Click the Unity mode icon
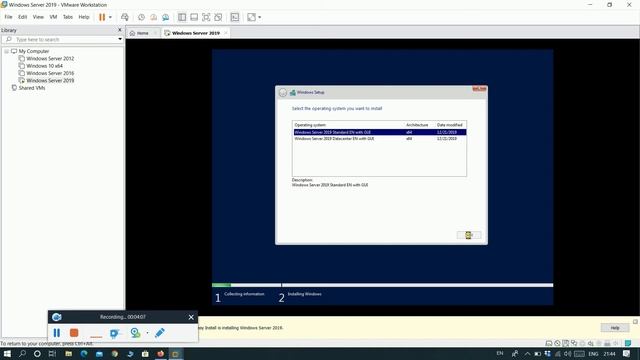Image resolution: width=640 pixels, height=360 pixels. (218, 17)
